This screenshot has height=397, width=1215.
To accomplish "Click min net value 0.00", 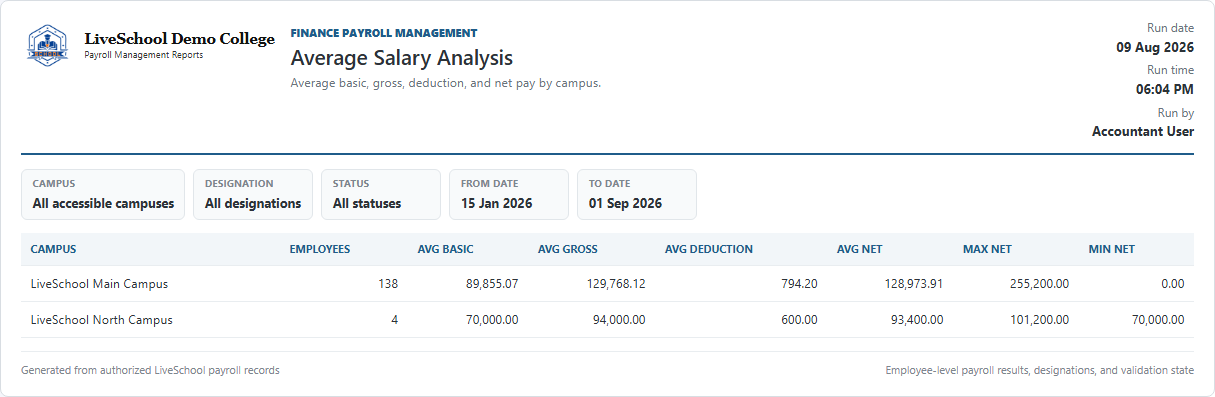I will (x=1174, y=284).
